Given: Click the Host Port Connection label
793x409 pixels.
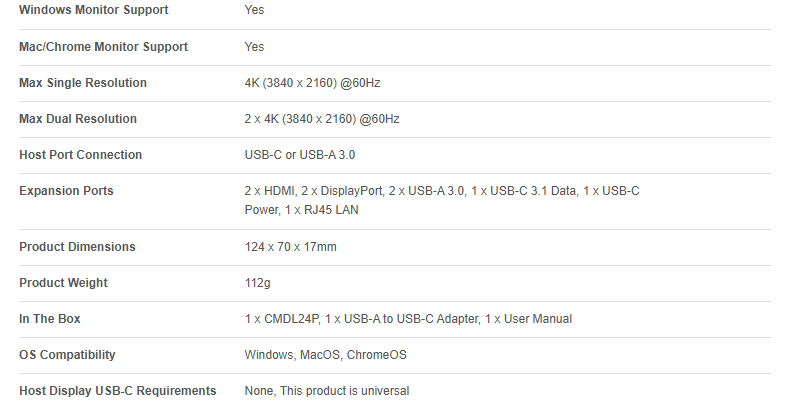Looking at the screenshot, I should pos(80,155).
